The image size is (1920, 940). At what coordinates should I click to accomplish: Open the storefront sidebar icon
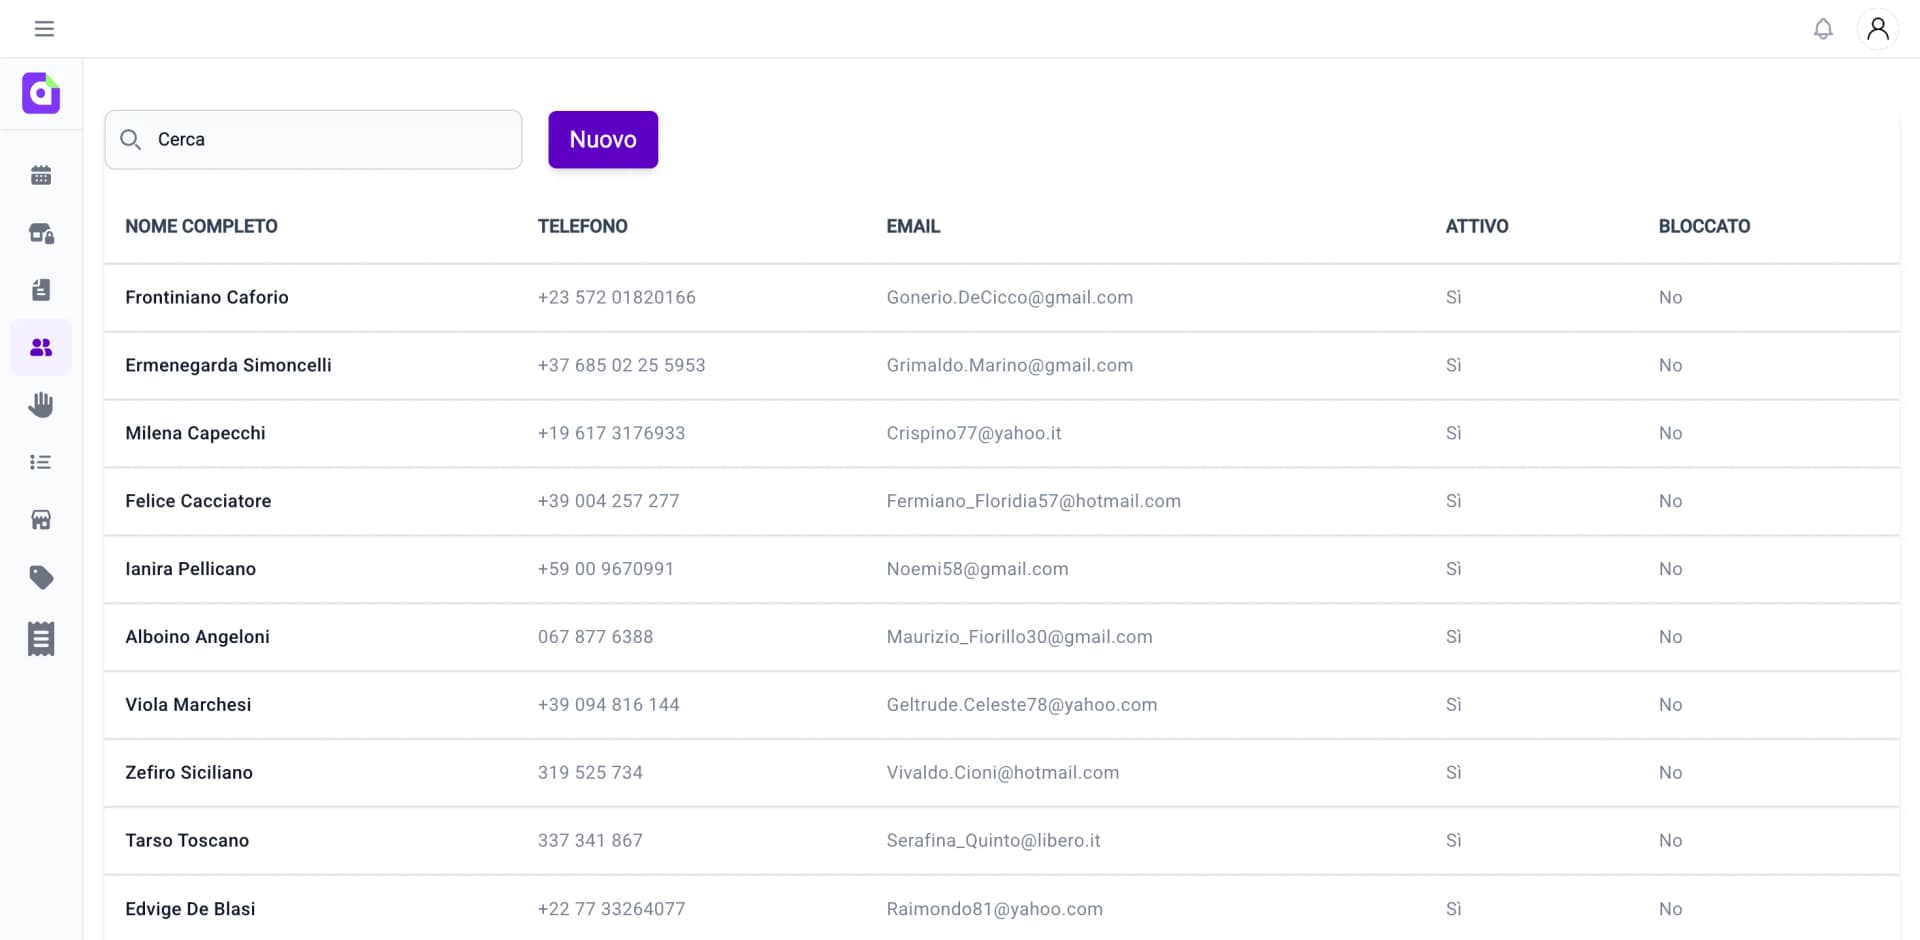click(x=41, y=520)
